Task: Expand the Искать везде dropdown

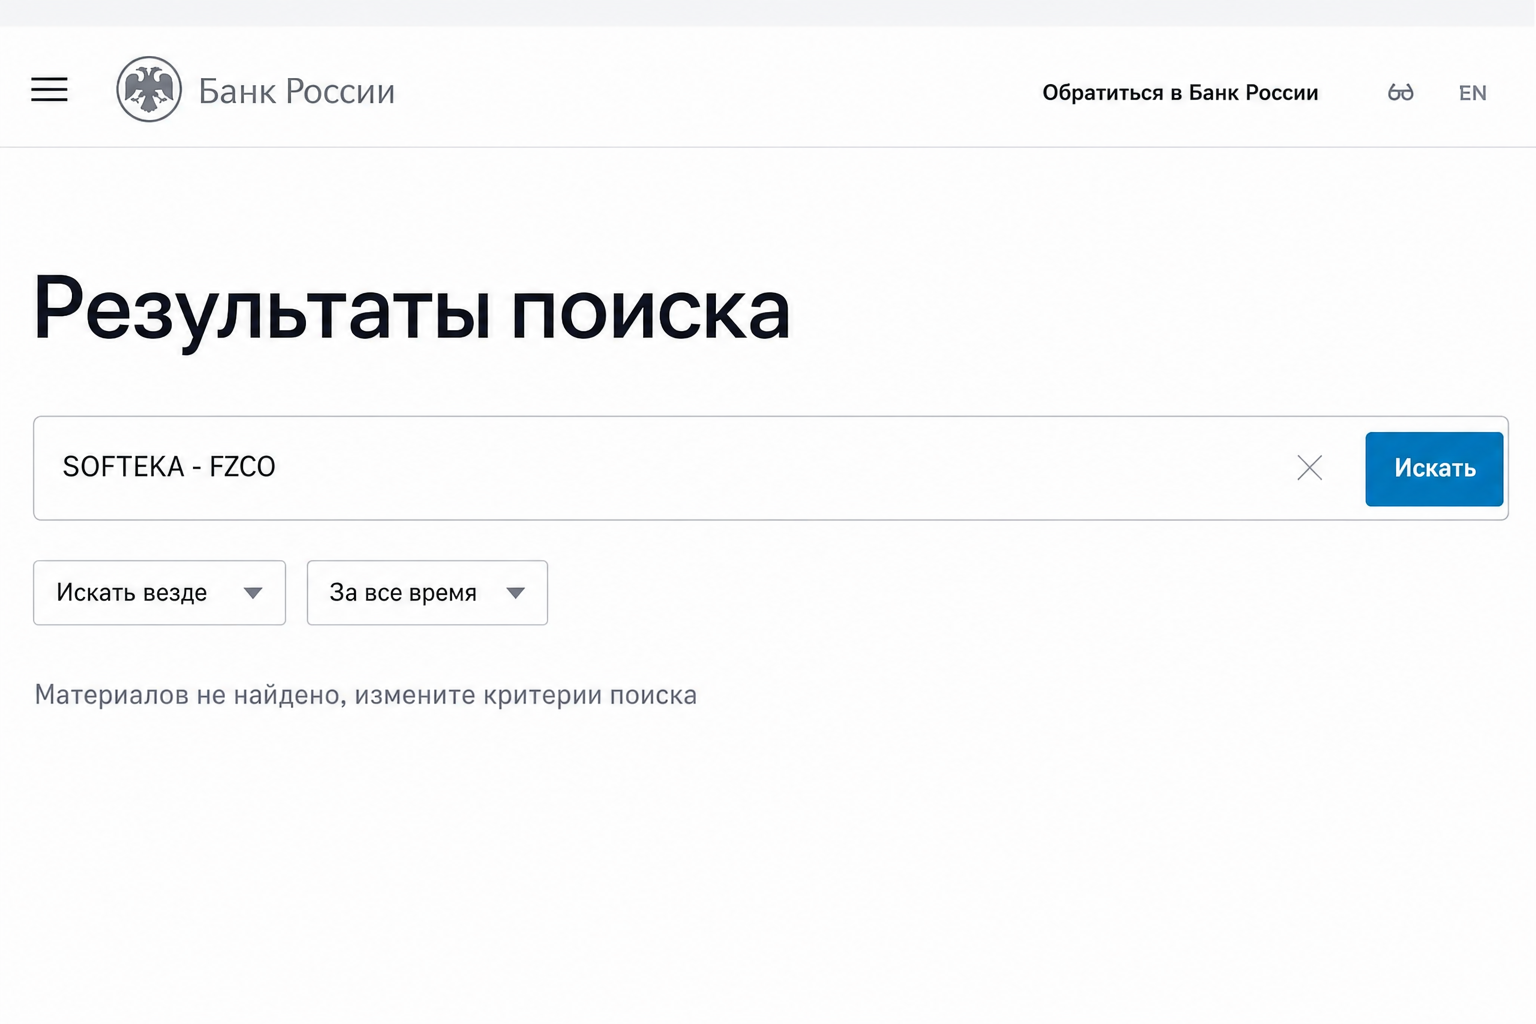Action: [159, 593]
